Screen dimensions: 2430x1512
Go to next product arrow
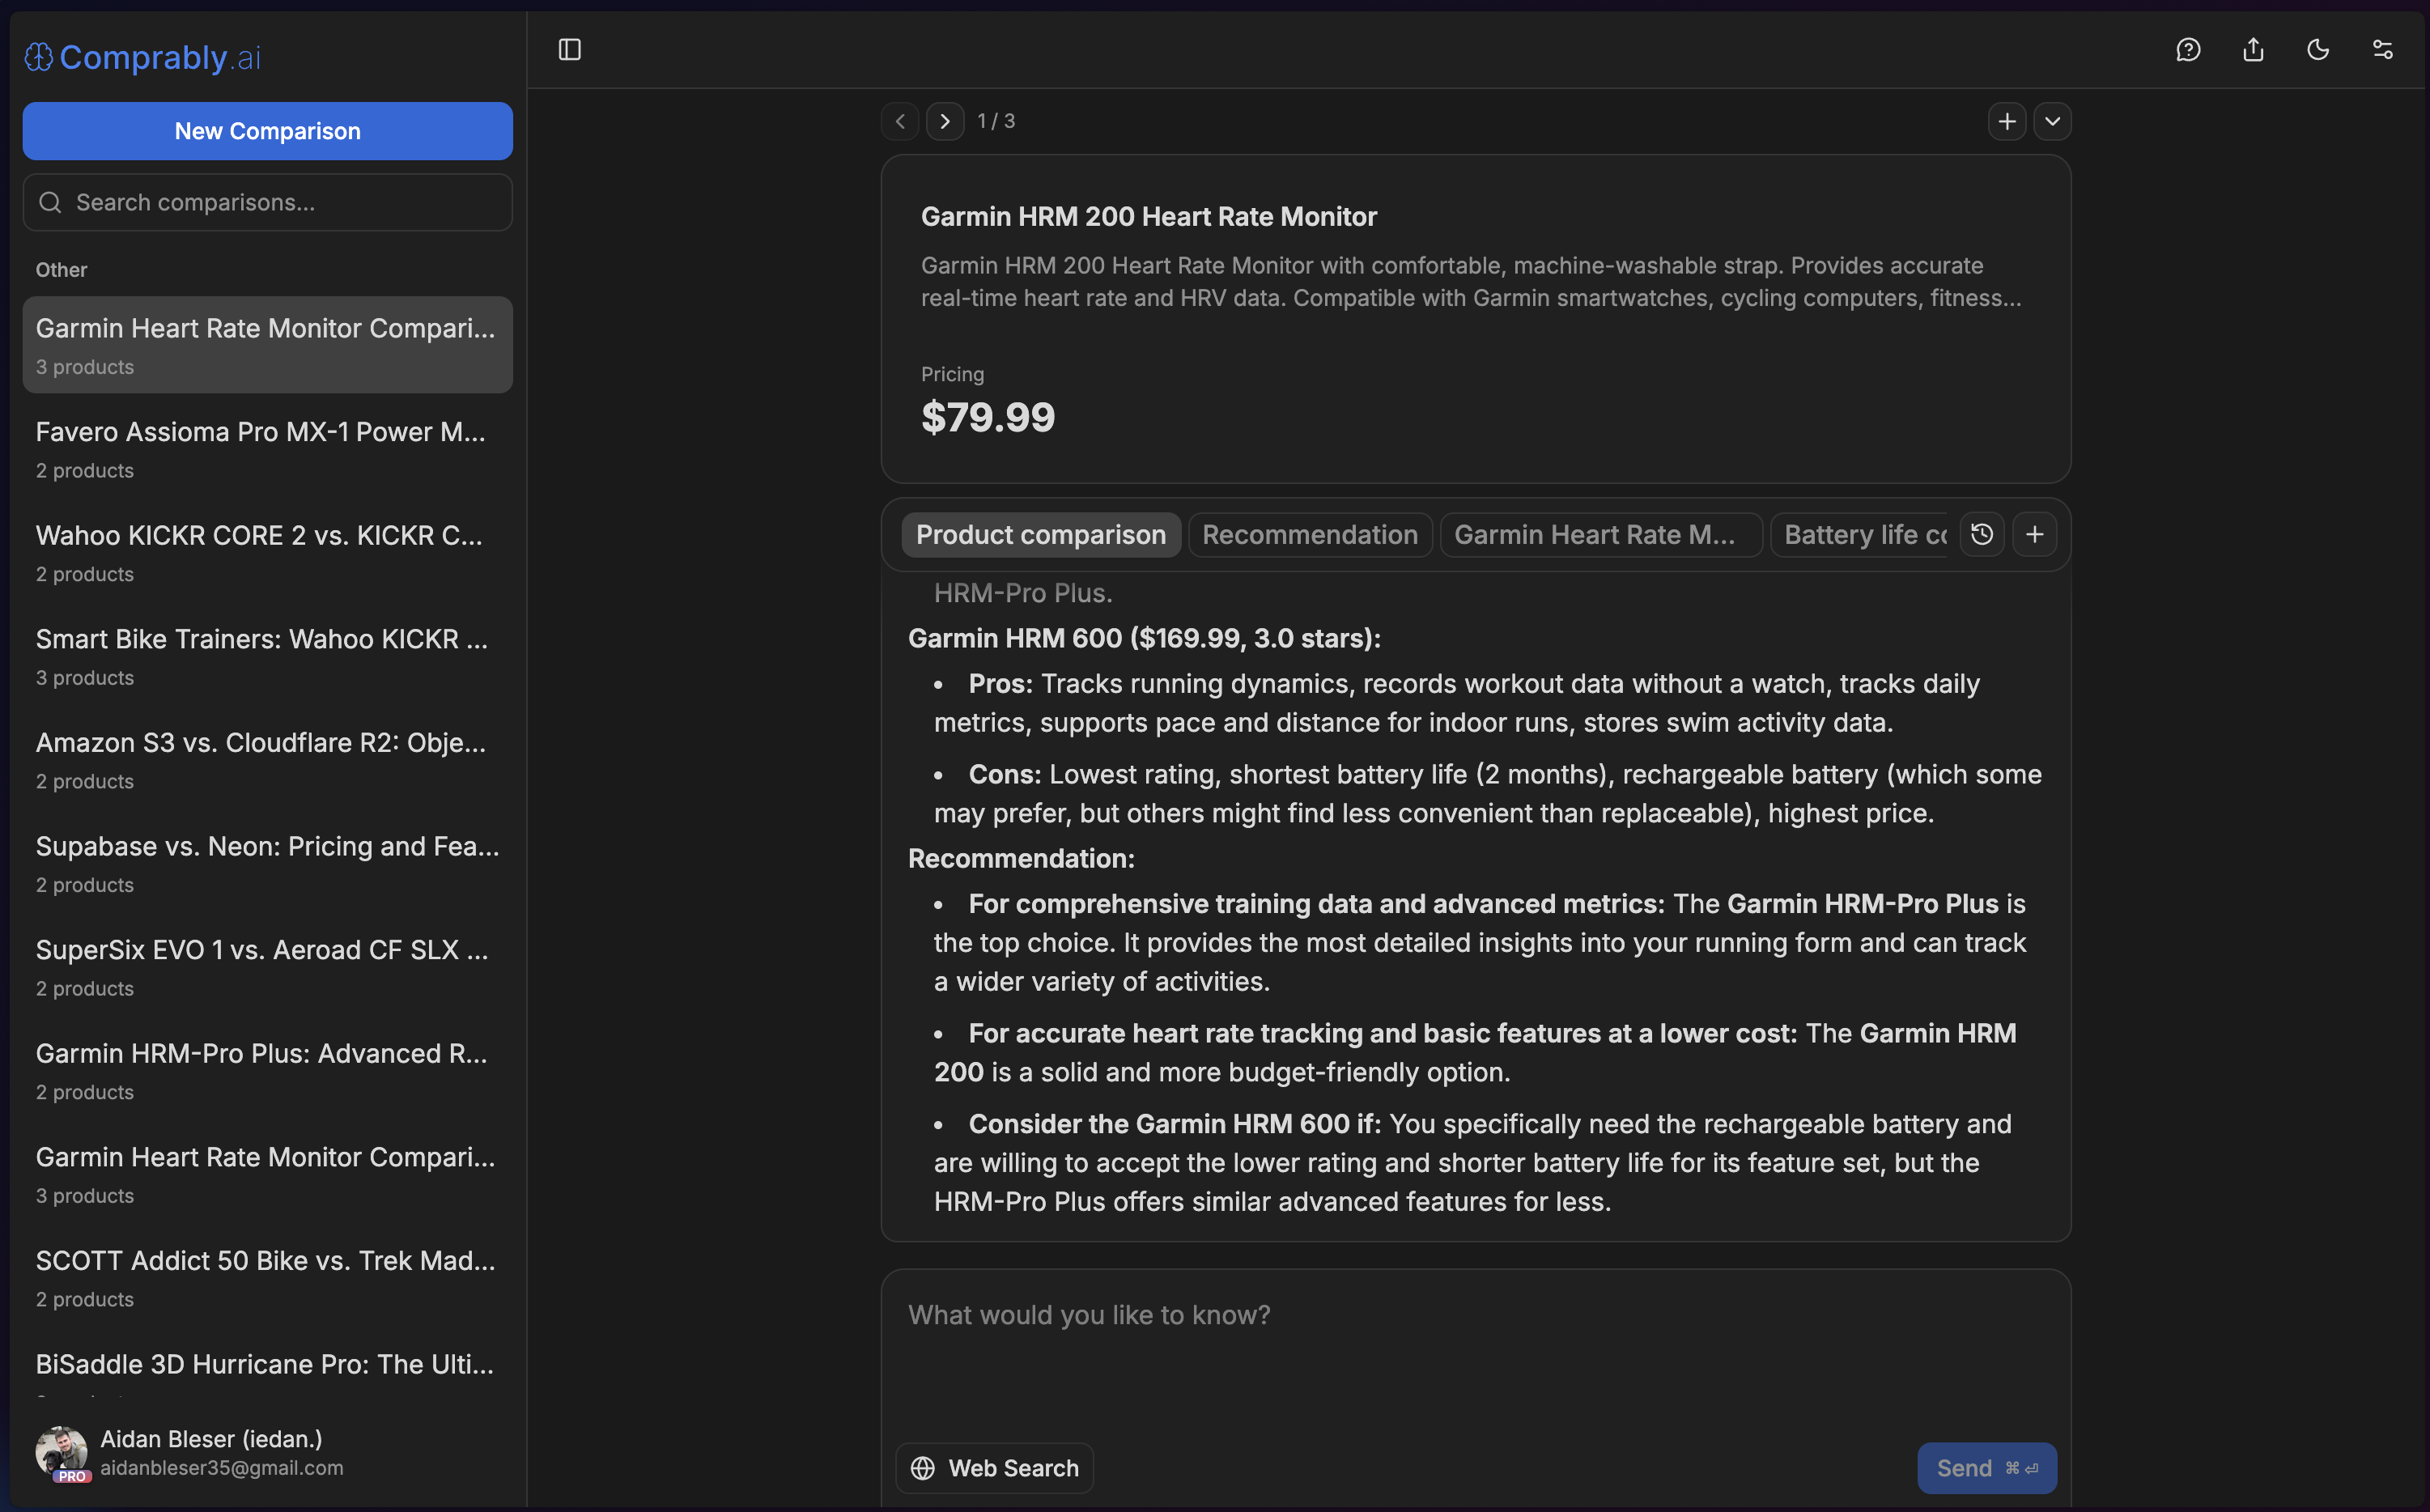pyautogui.click(x=944, y=121)
